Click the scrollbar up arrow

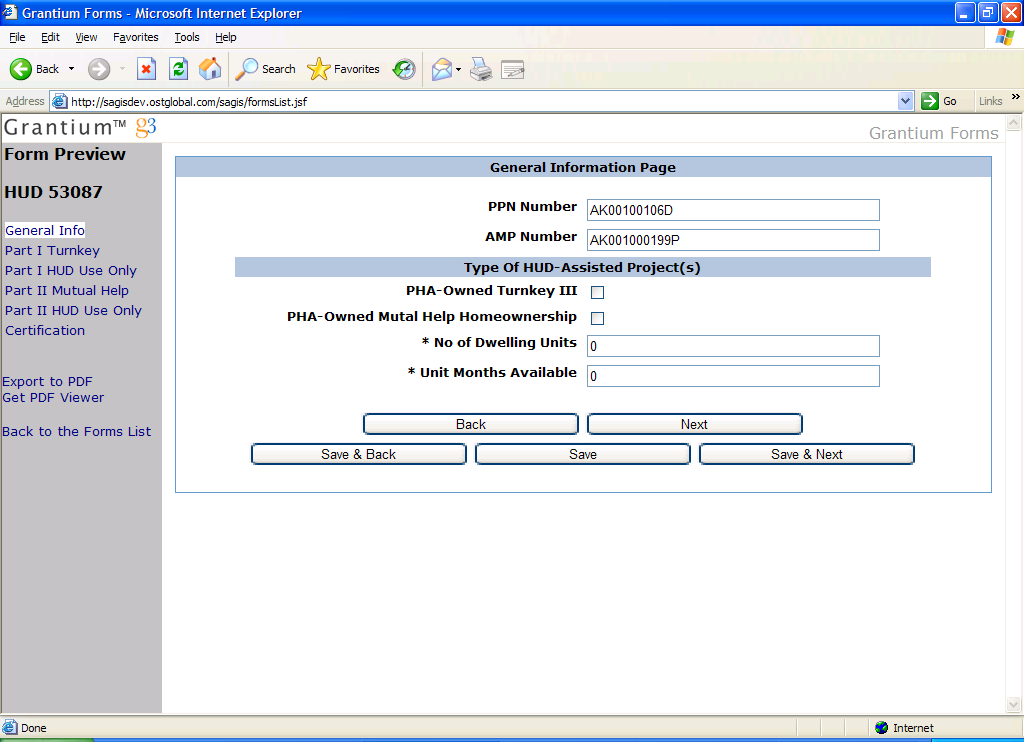click(1014, 122)
